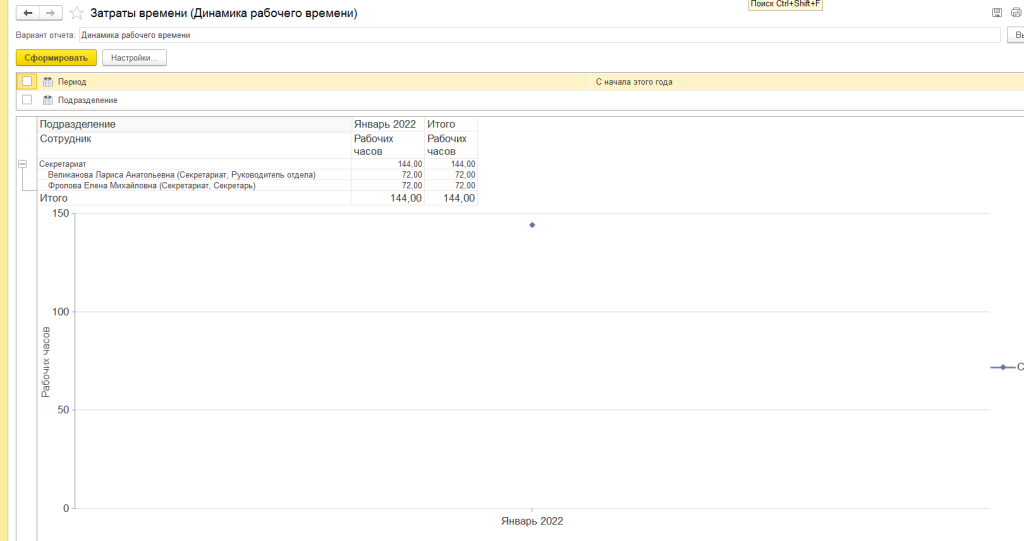Viewport: 1024px width, 541px height.
Task: Click the Январь 2022 column header
Action: point(385,124)
